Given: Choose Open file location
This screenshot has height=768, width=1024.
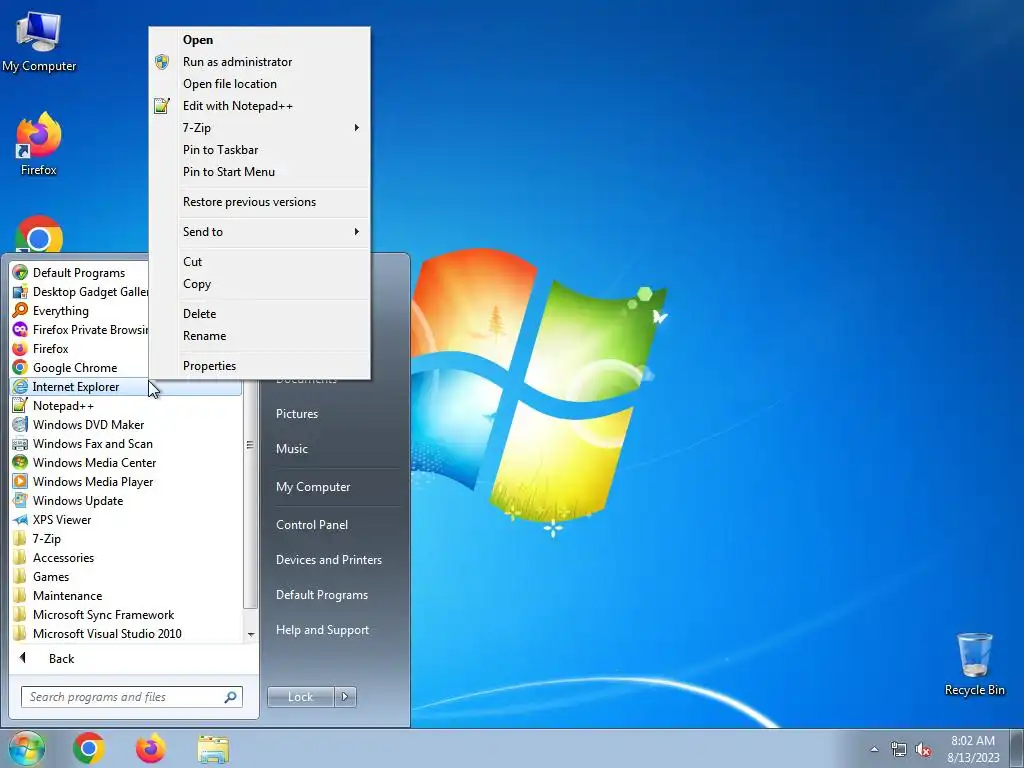Looking at the screenshot, I should [260, 84].
